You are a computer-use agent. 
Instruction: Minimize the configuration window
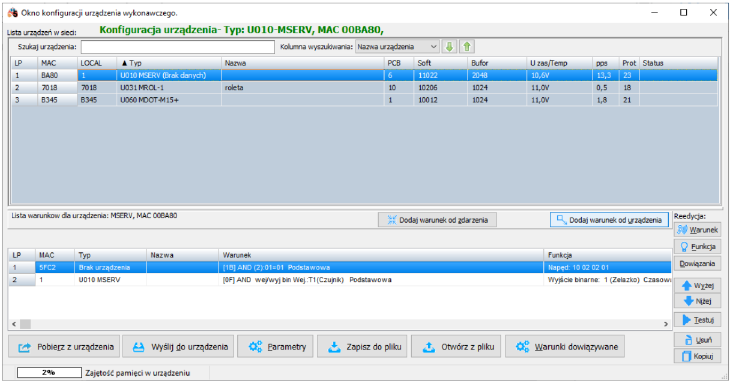[655, 13]
